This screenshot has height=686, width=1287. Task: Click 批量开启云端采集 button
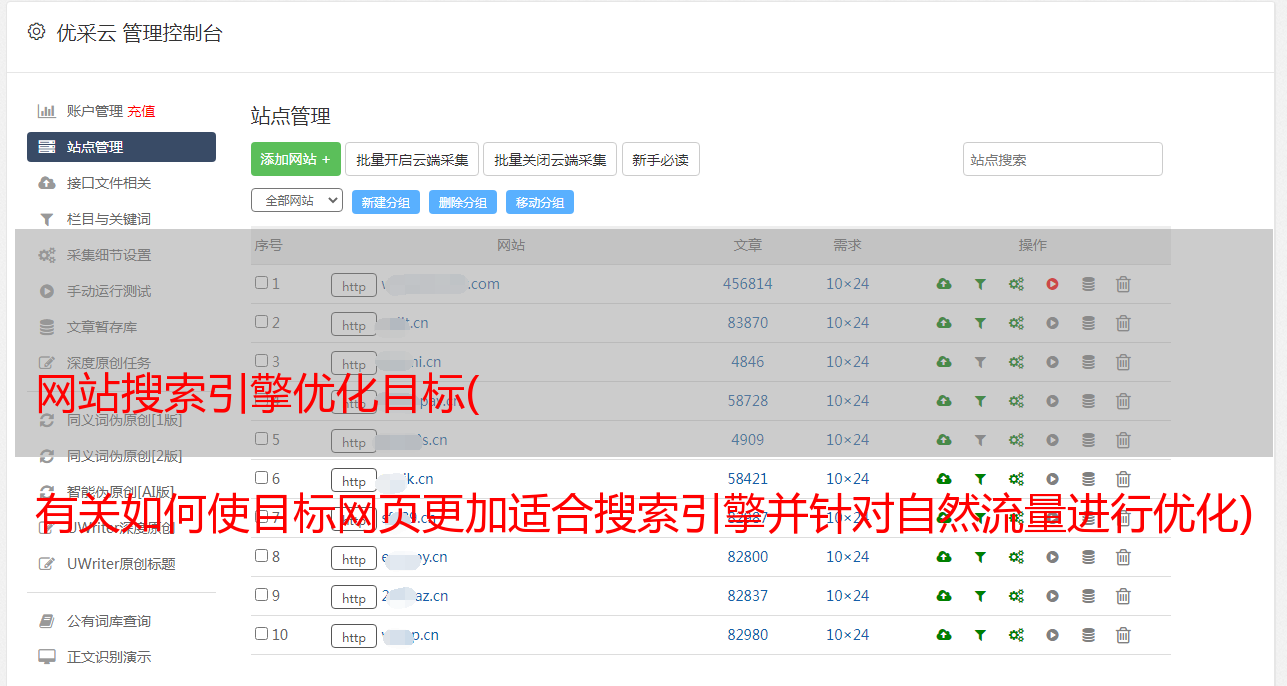(412, 159)
